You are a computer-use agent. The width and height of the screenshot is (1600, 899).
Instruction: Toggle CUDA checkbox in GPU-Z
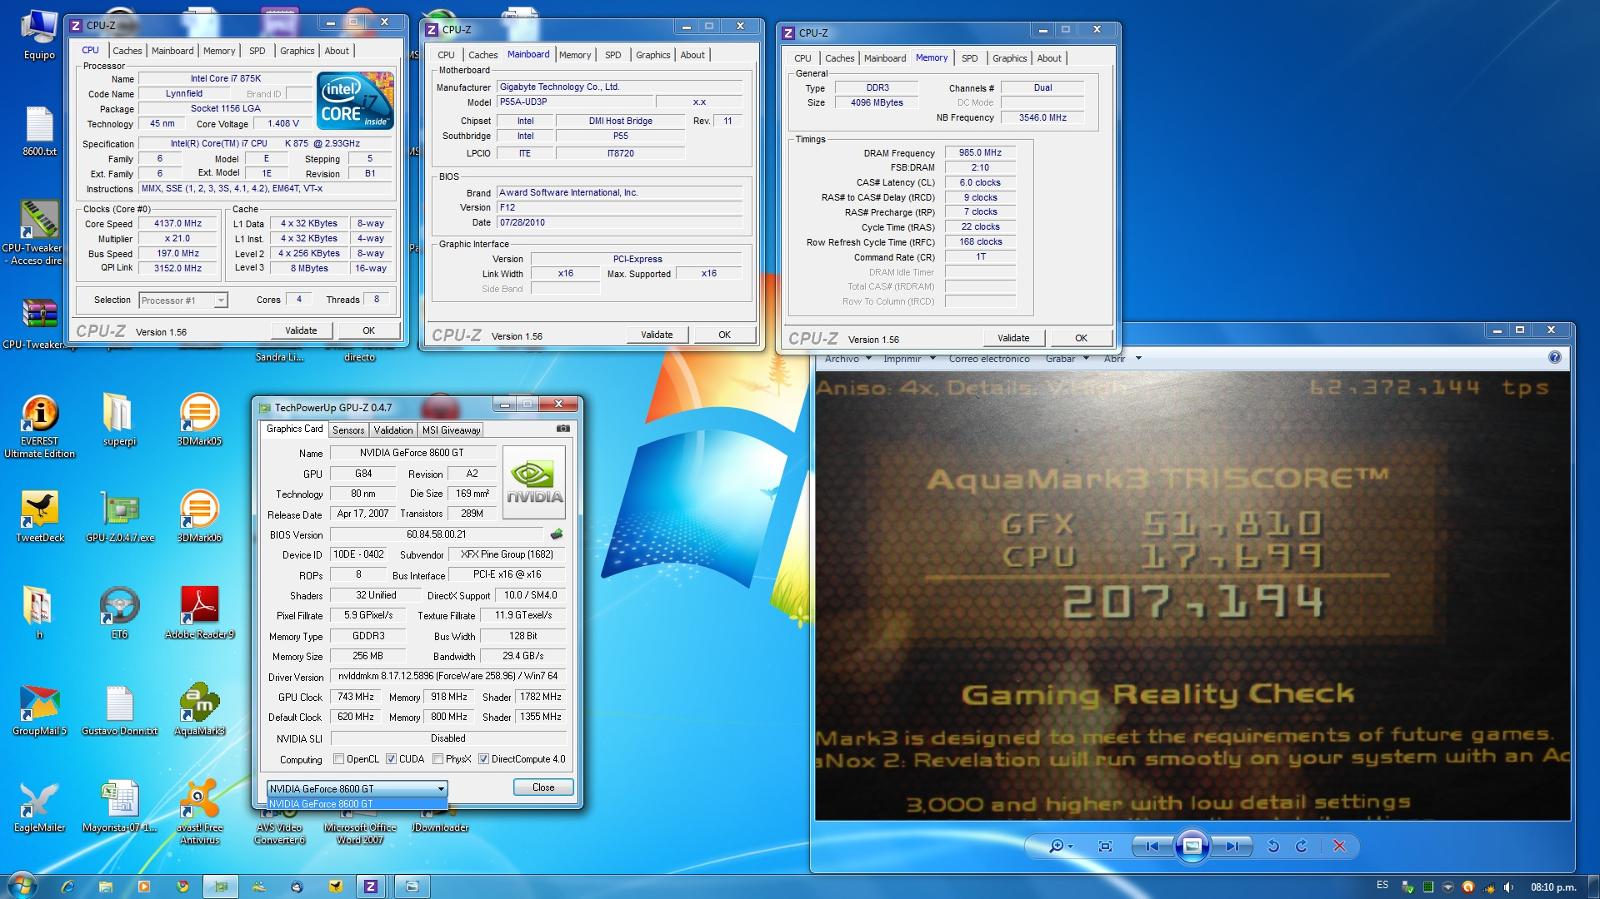point(391,759)
